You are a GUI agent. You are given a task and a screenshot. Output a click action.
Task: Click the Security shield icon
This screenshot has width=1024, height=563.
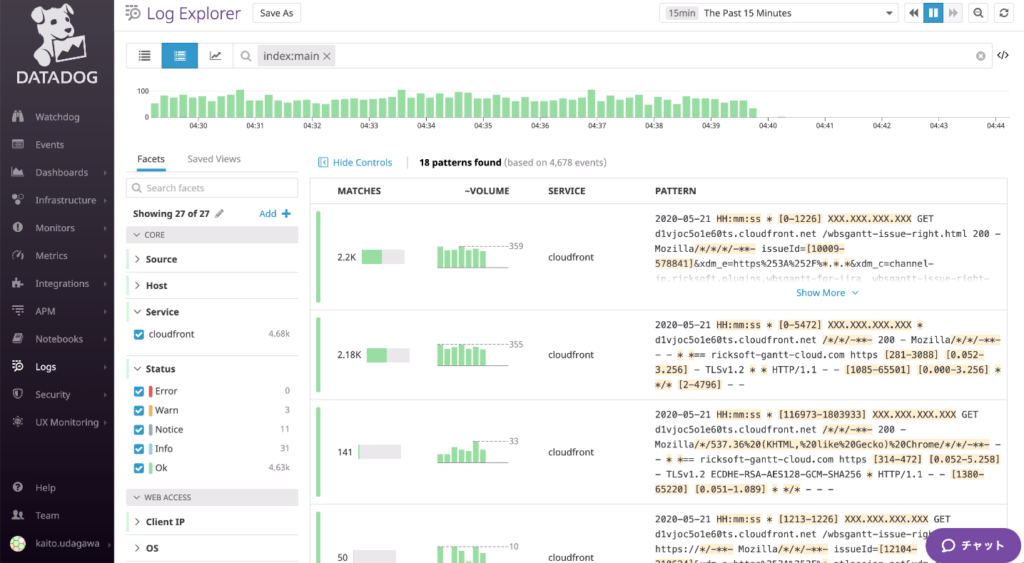[x=18, y=394]
